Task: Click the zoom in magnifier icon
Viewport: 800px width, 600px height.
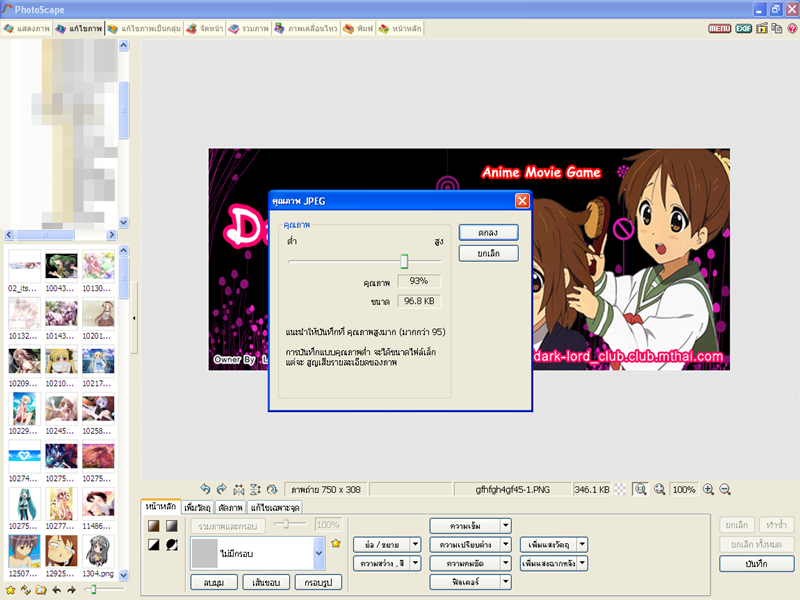Action: pos(709,490)
